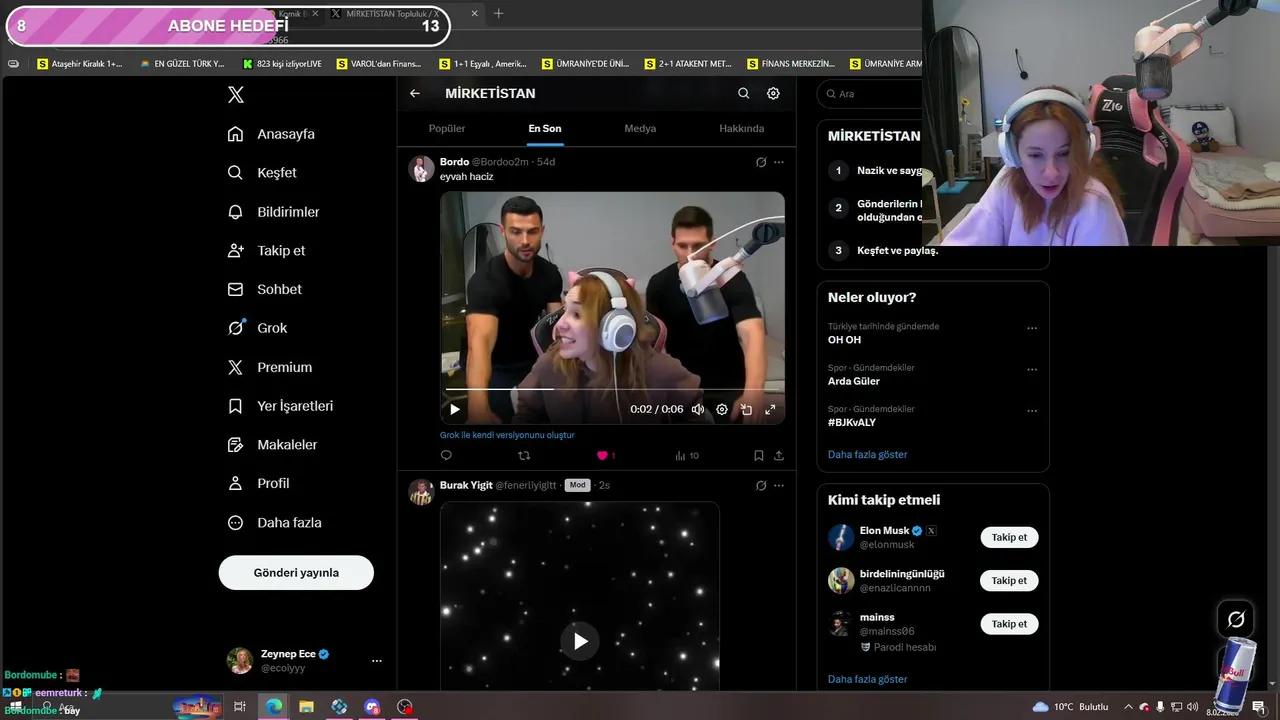Open a new browser tab

pyautogui.click(x=498, y=13)
